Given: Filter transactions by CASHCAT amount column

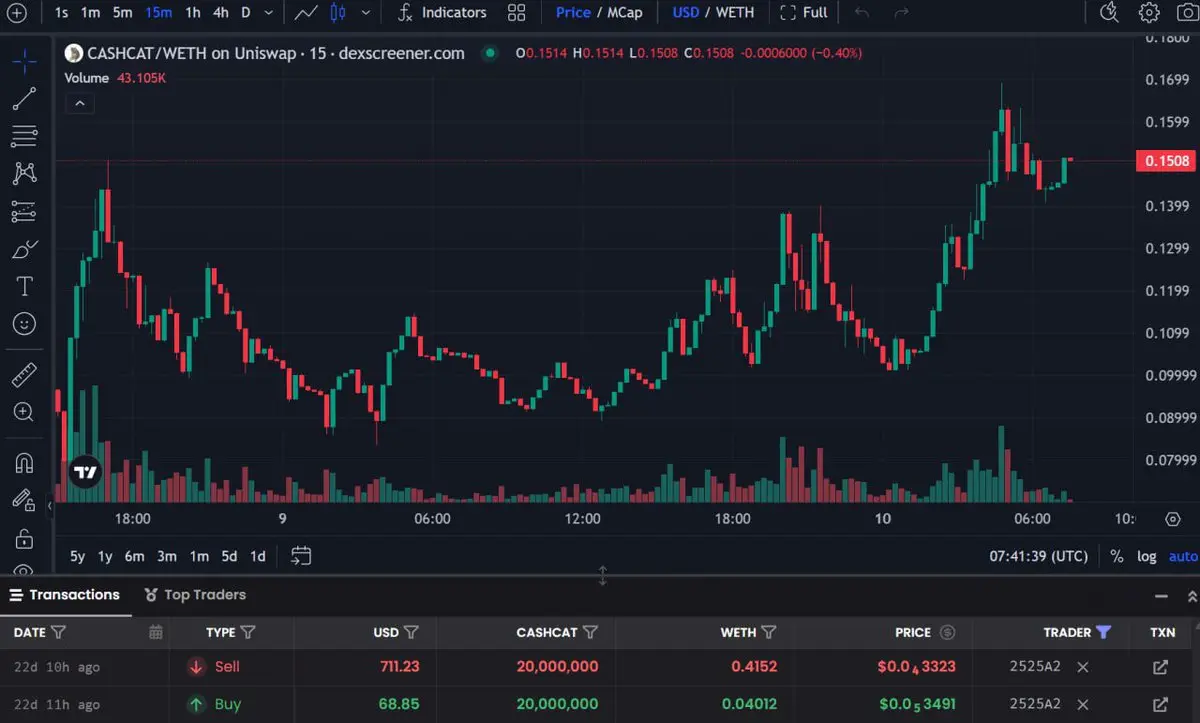Looking at the screenshot, I should pyautogui.click(x=590, y=632).
